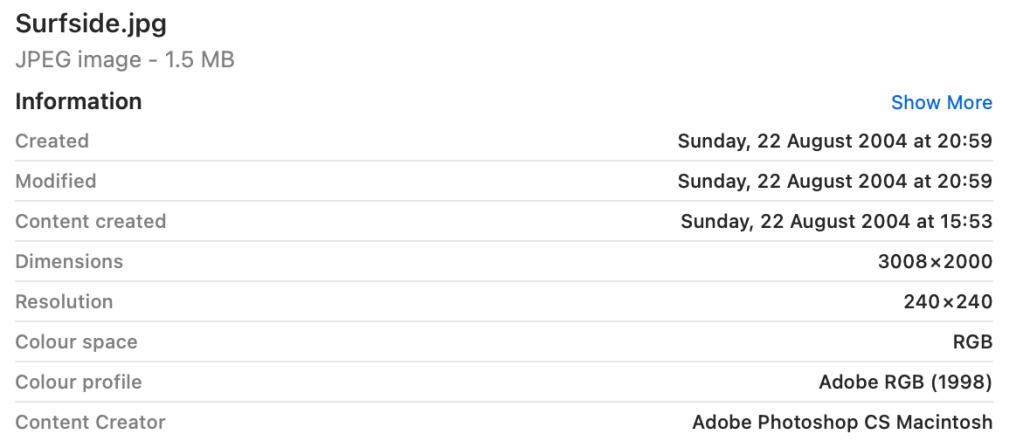The width and height of the screenshot is (1023, 448).
Task: Select the Dimensions row label
Action: [x=69, y=261]
